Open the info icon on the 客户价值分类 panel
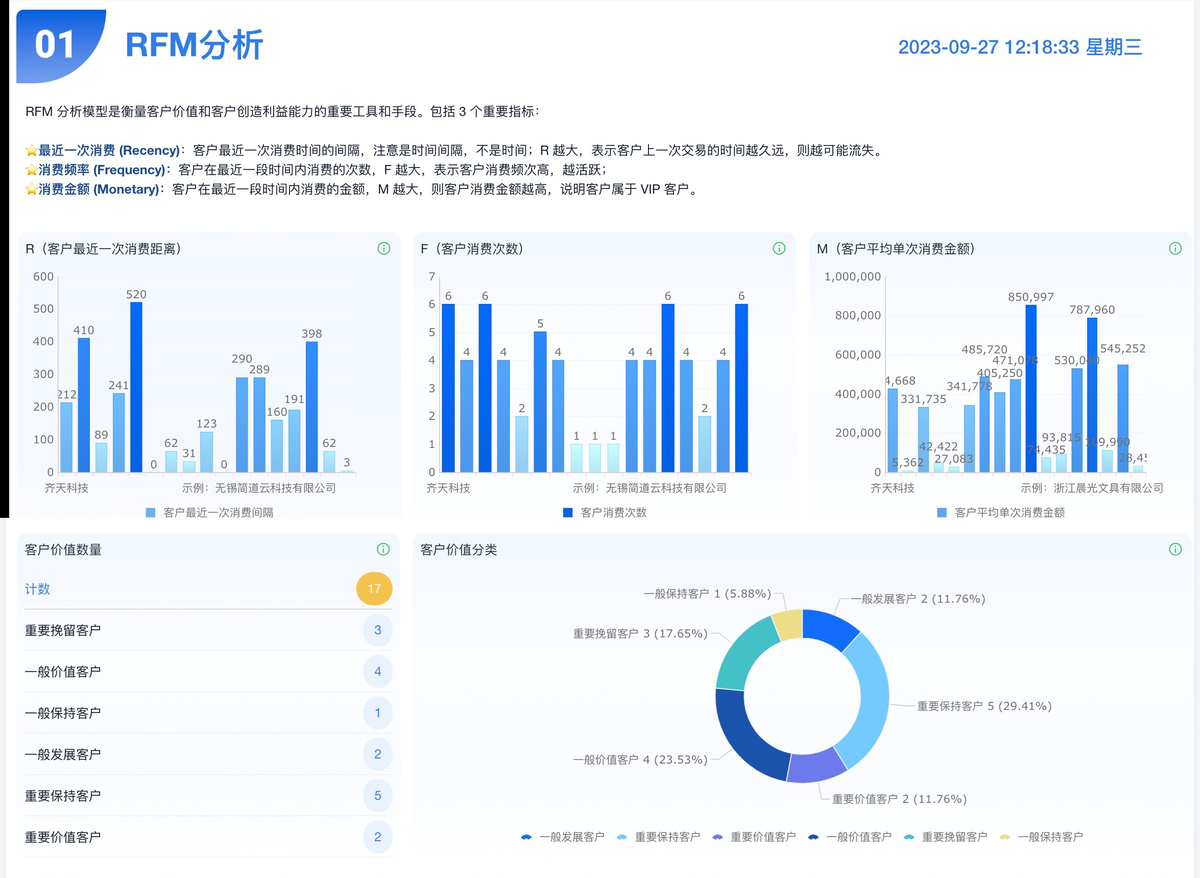The image size is (1200, 878). [x=1175, y=549]
